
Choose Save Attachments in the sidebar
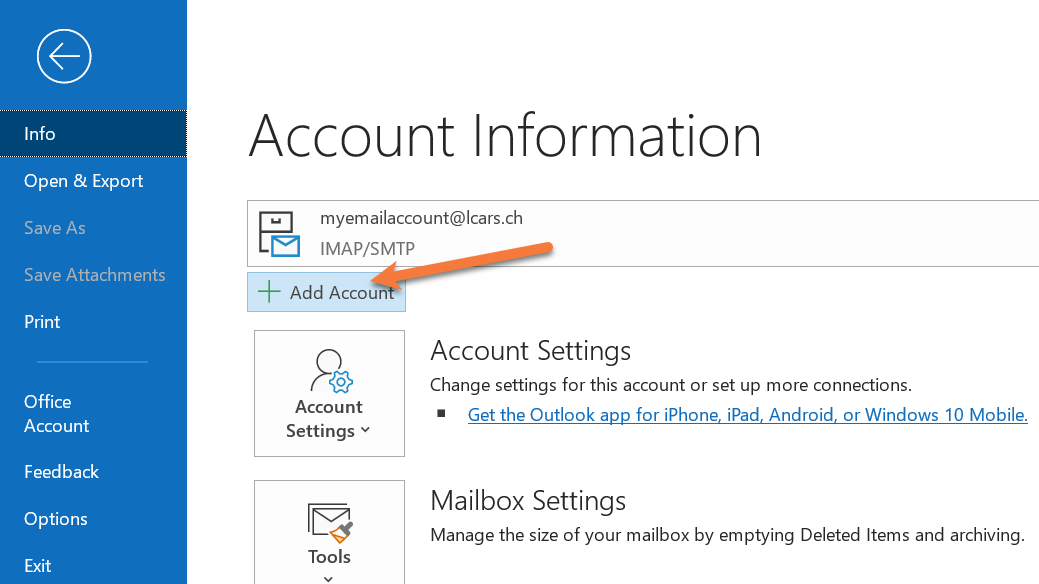tap(95, 275)
